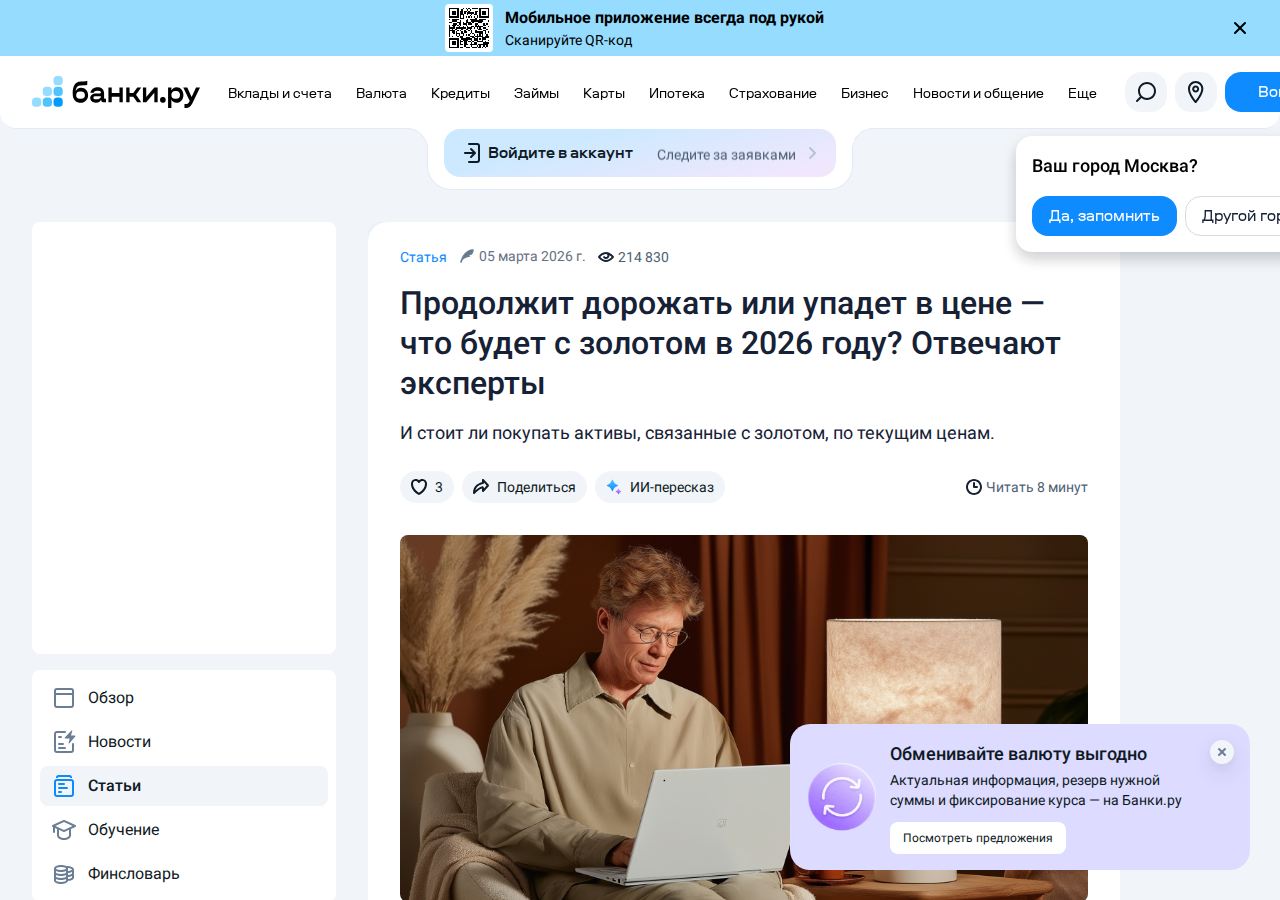
Task: Click the ИИ-пересказ button label
Action: coord(672,487)
